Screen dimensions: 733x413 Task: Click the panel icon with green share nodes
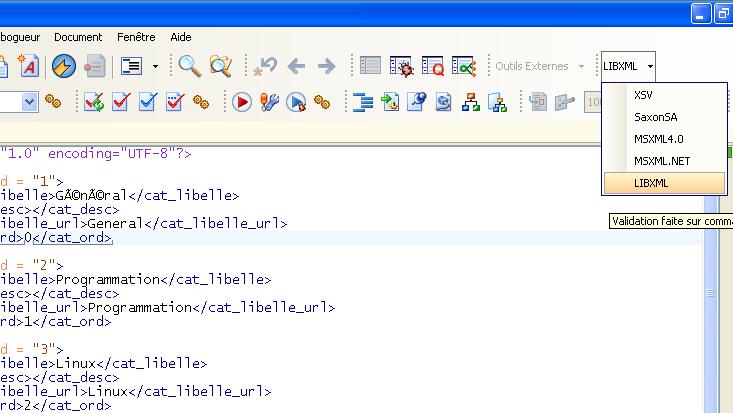click(464, 66)
